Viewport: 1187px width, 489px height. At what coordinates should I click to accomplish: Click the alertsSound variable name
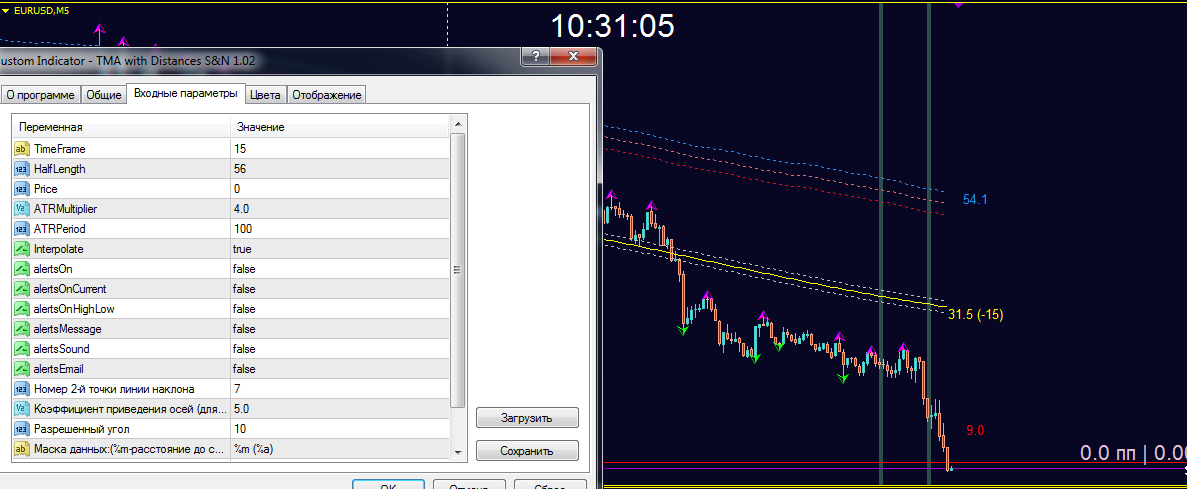click(61, 349)
